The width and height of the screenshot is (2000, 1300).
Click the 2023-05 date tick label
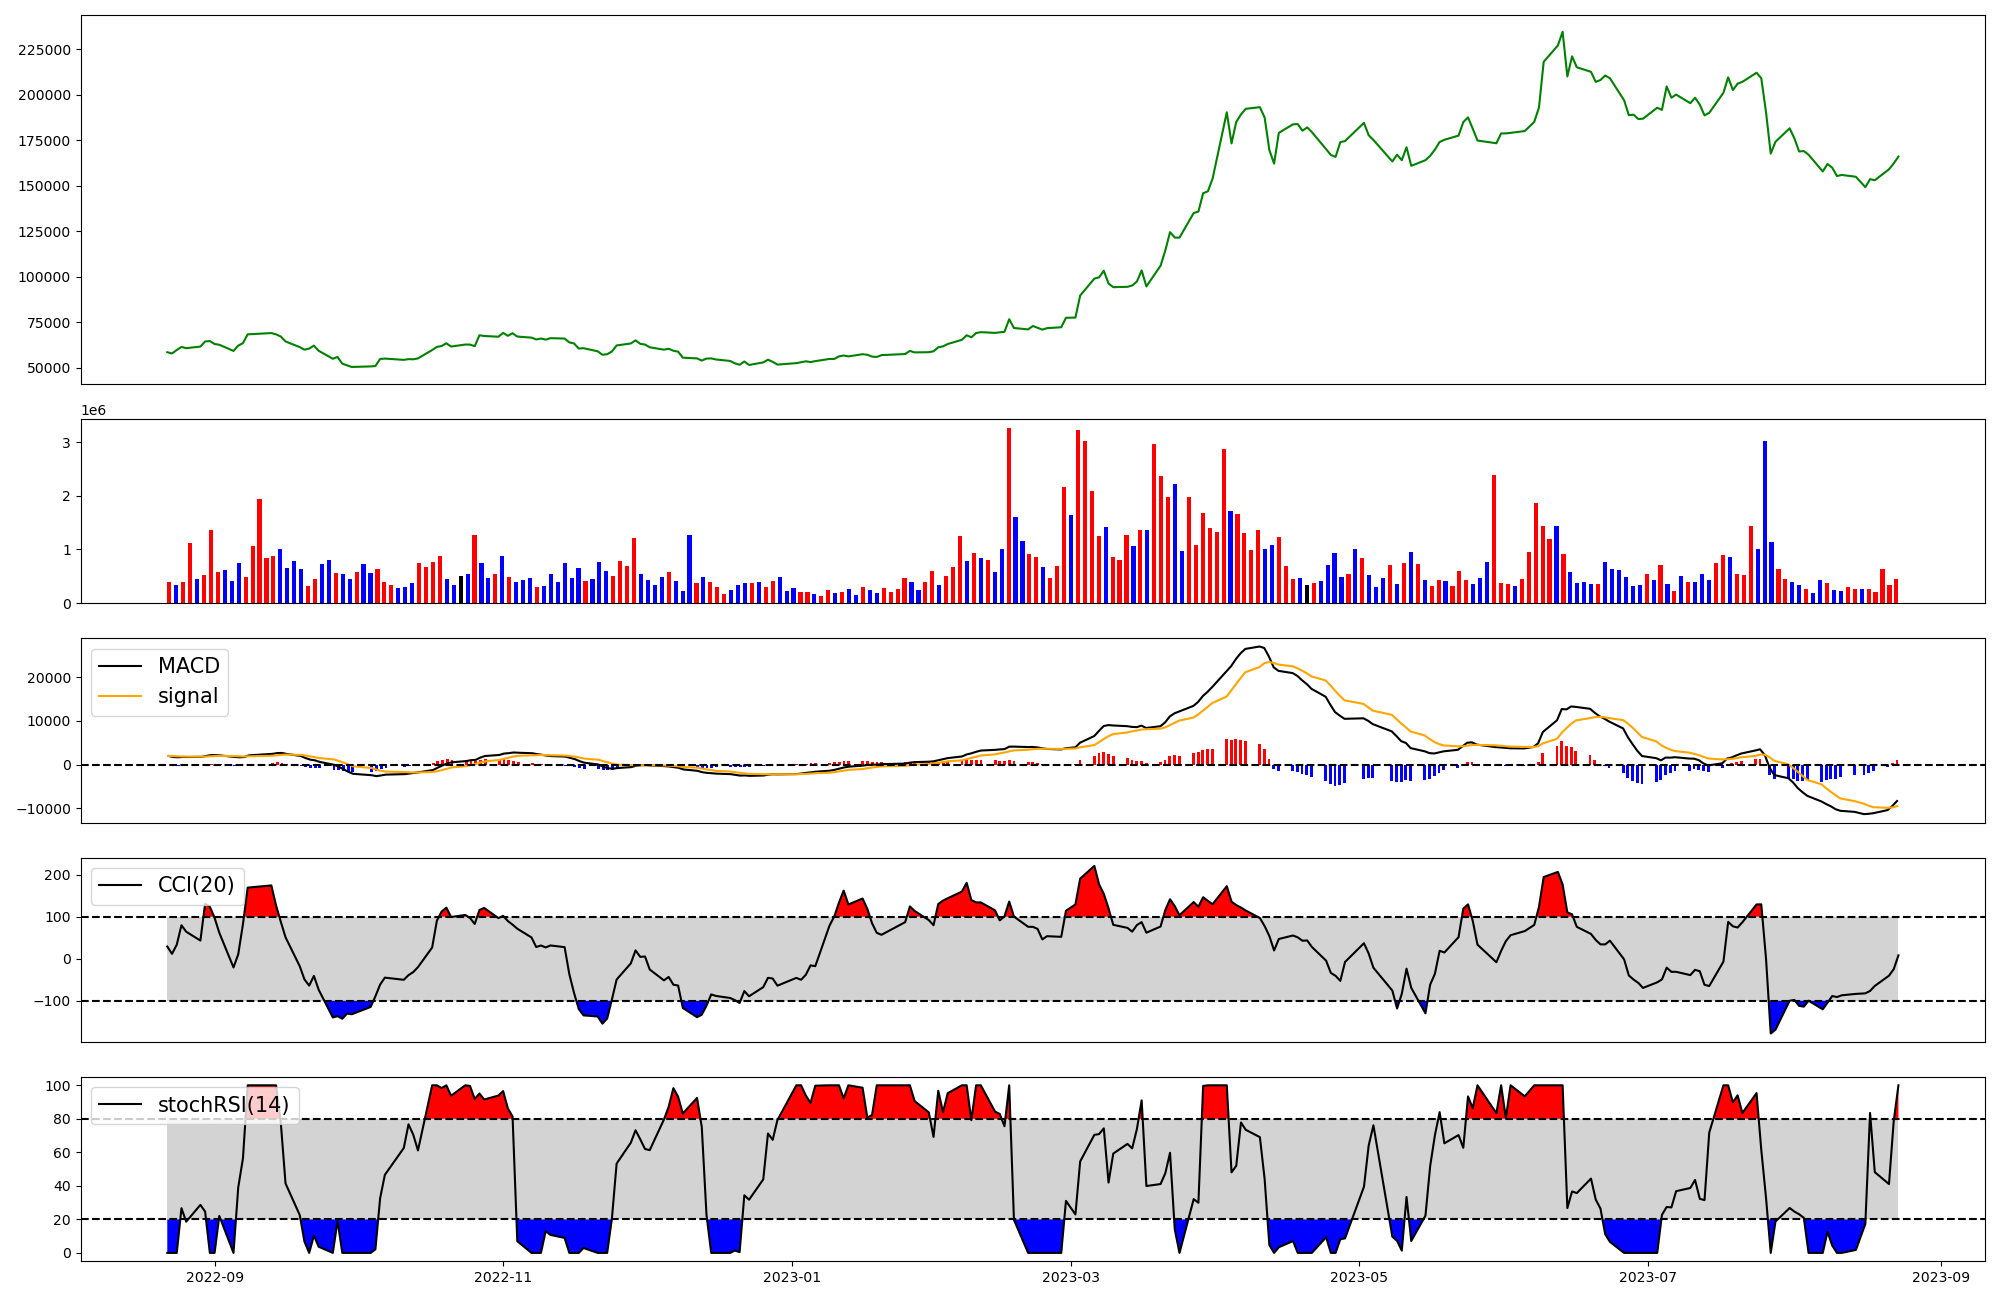pyautogui.click(x=1360, y=1276)
